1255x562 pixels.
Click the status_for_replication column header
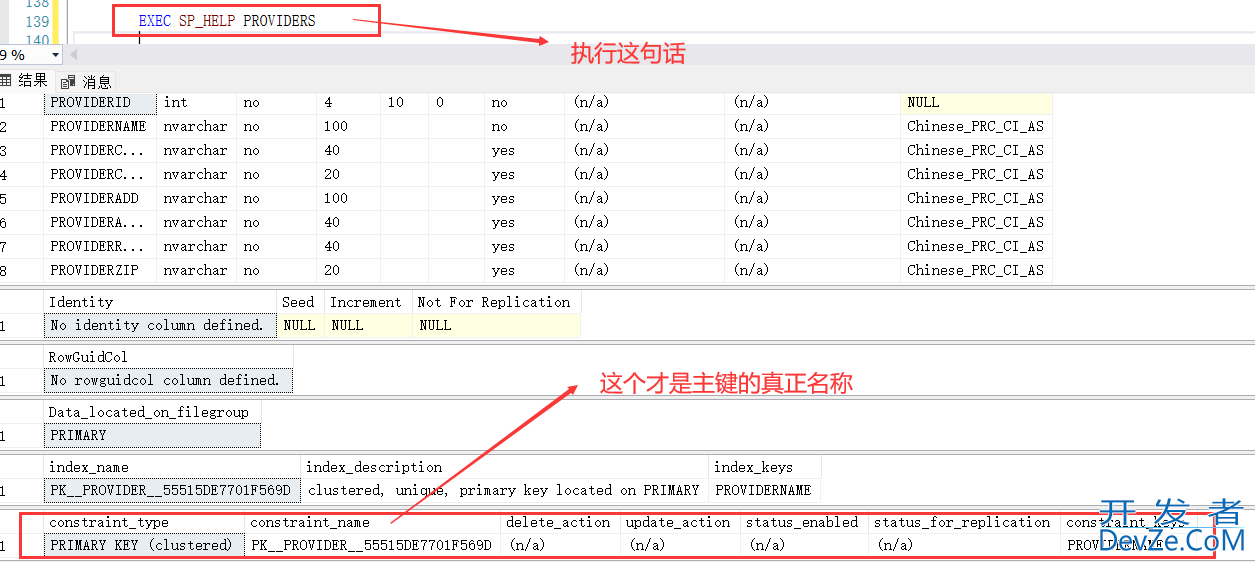(x=964, y=522)
